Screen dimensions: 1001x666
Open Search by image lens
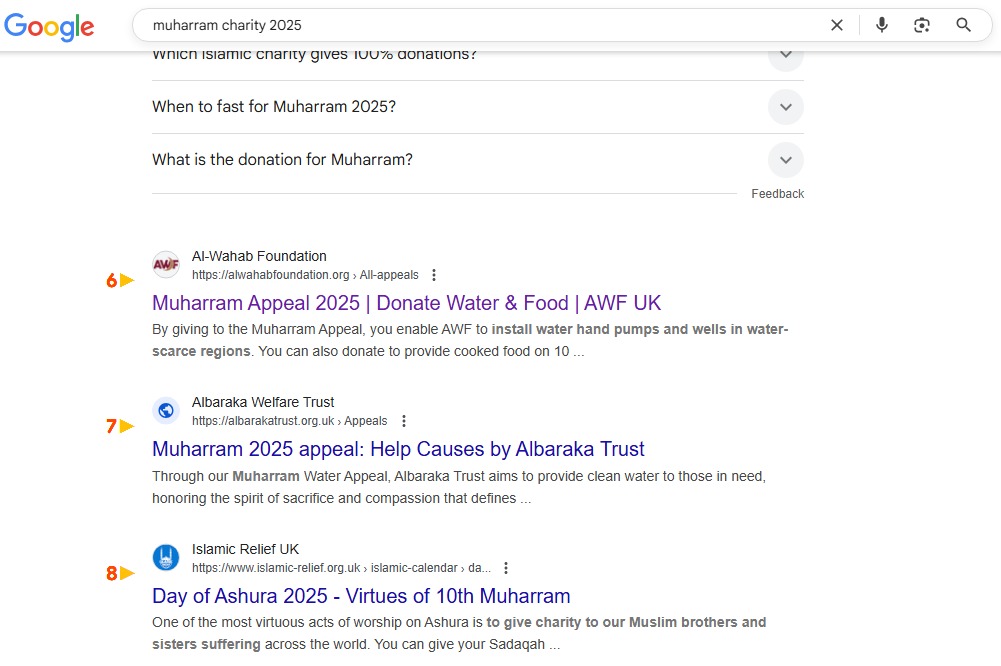922,25
